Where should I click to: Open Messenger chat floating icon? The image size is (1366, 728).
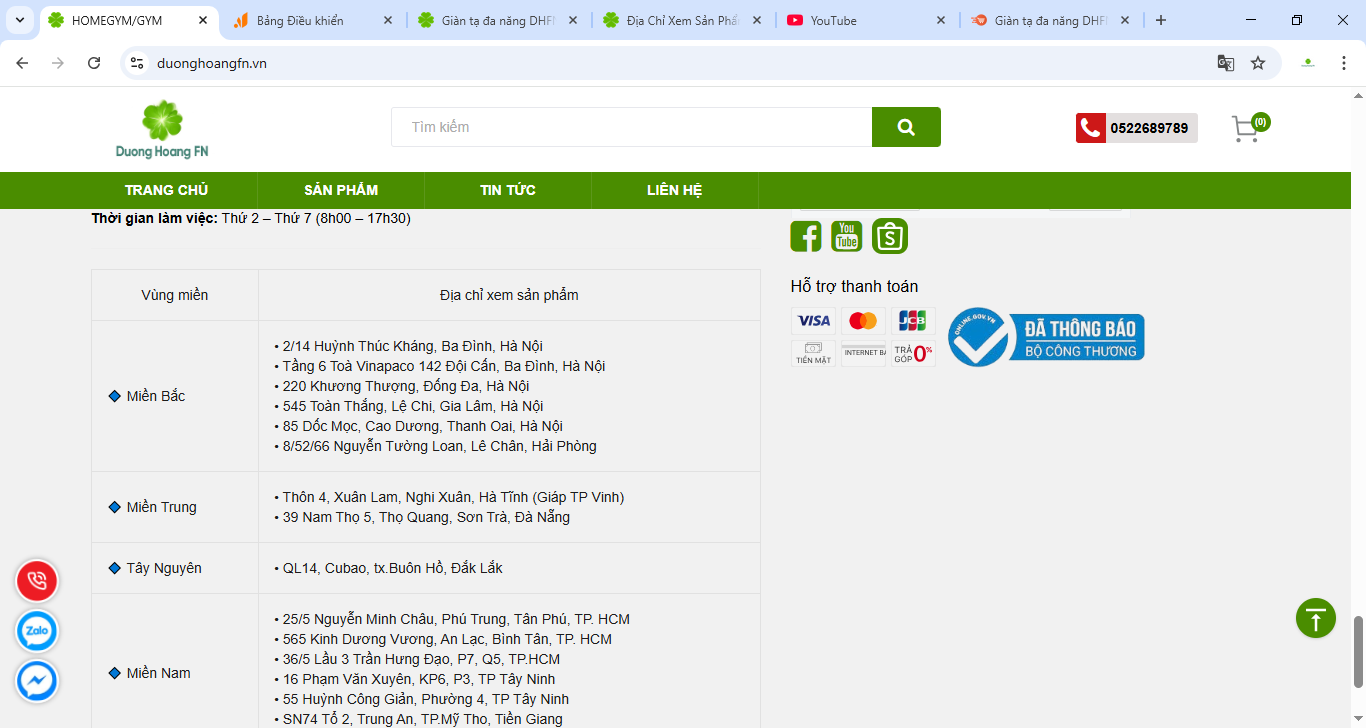pyautogui.click(x=37, y=681)
